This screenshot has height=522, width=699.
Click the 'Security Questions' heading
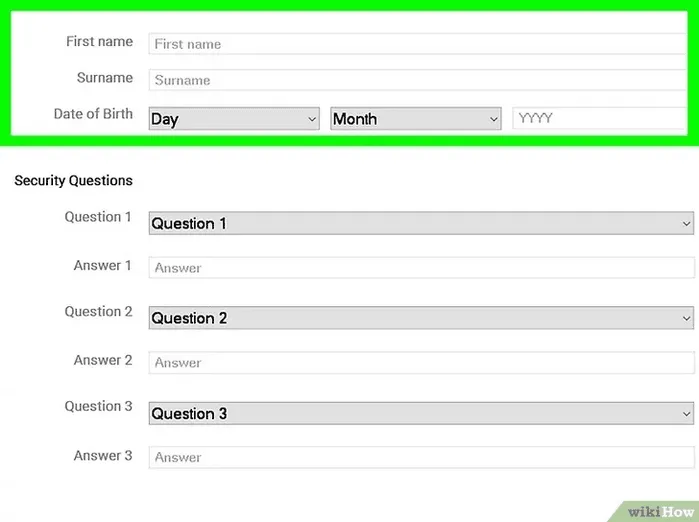pos(73,181)
